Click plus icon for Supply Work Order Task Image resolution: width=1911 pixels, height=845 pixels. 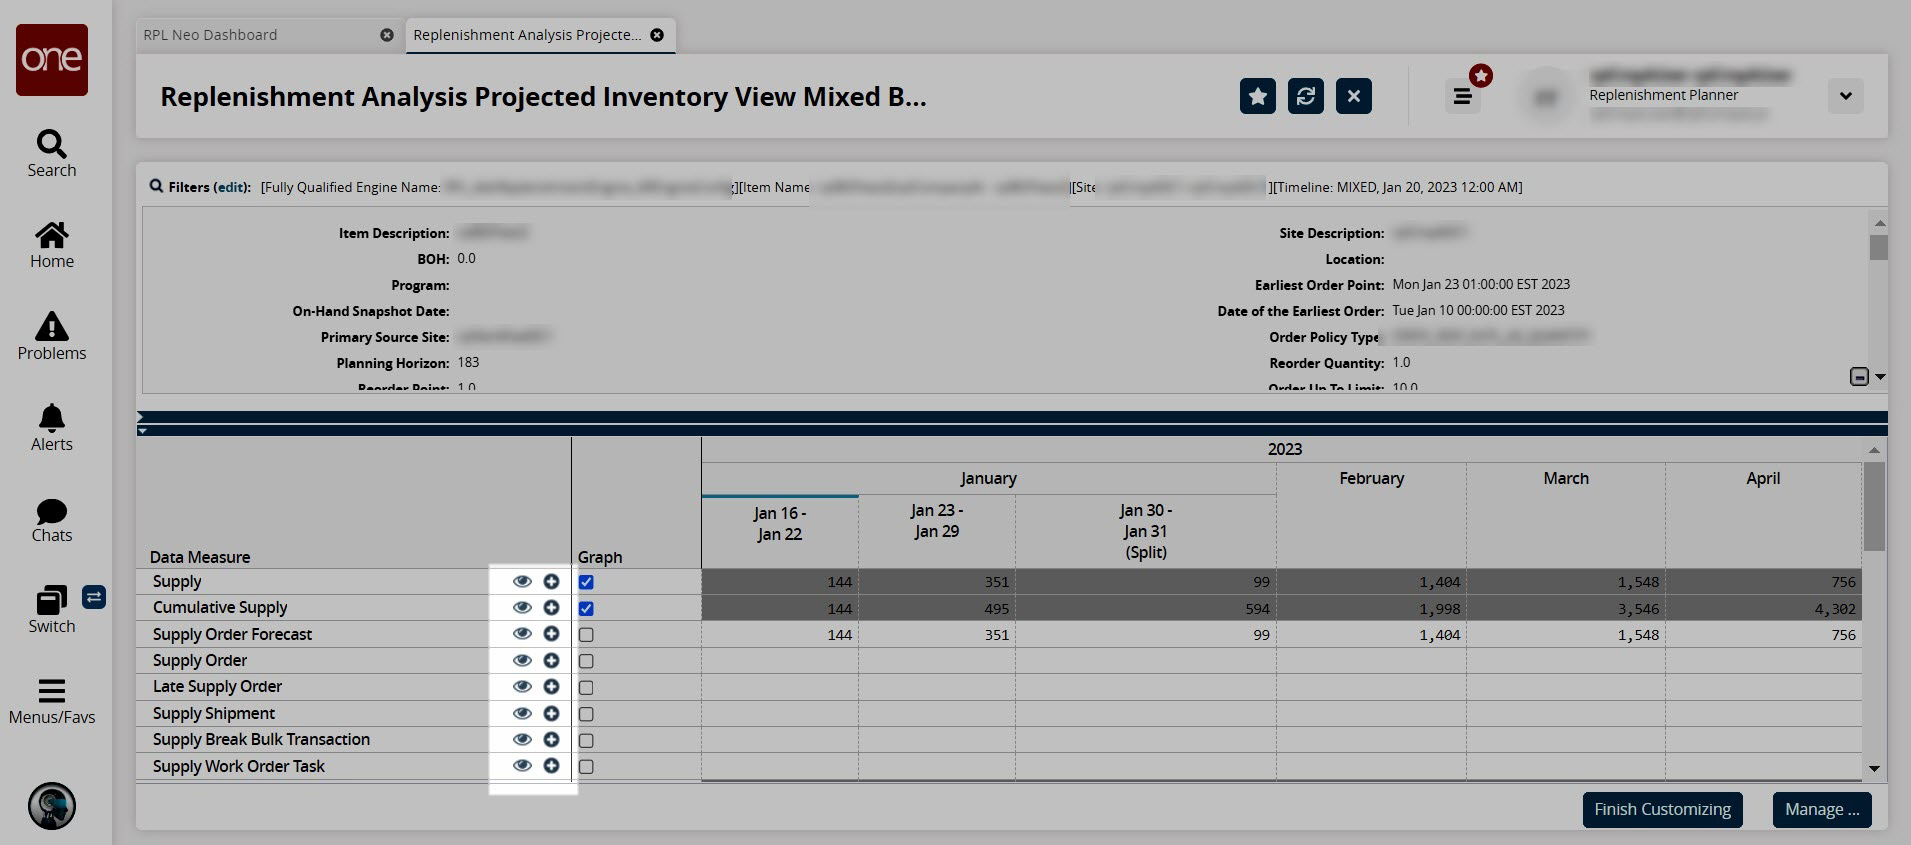[x=551, y=766]
